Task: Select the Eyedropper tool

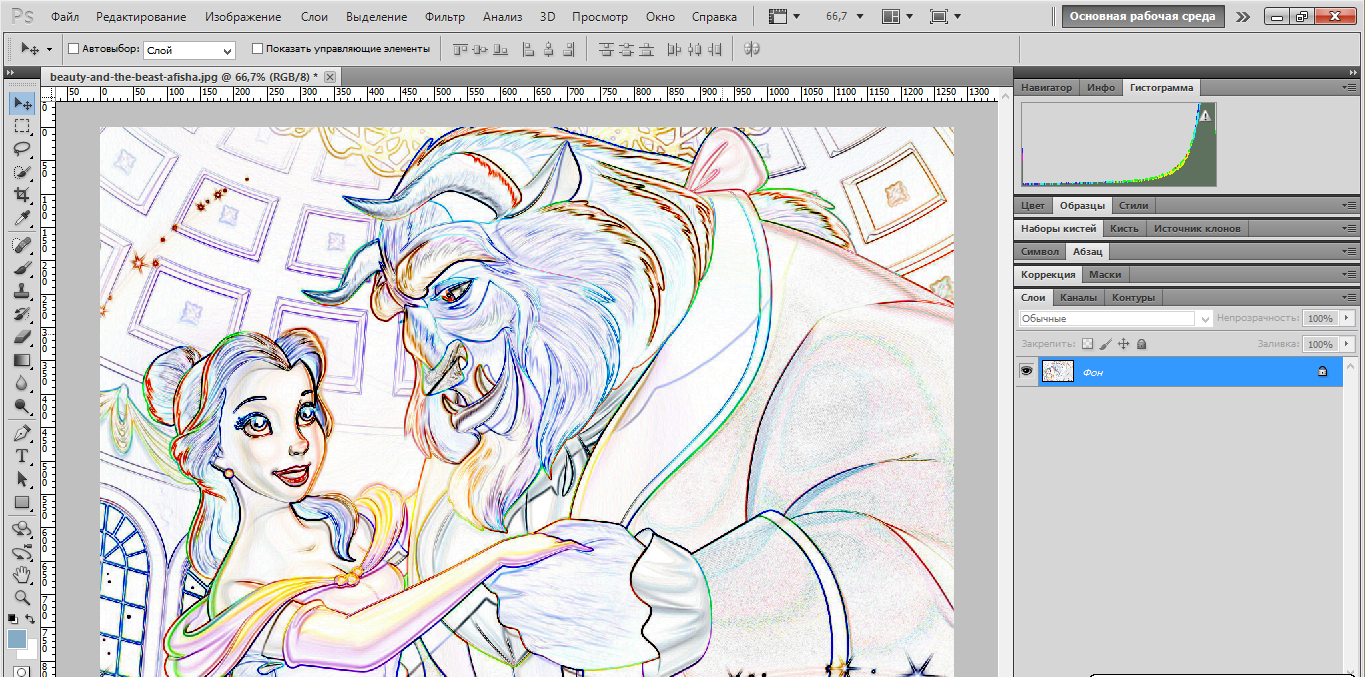Action: [22, 219]
